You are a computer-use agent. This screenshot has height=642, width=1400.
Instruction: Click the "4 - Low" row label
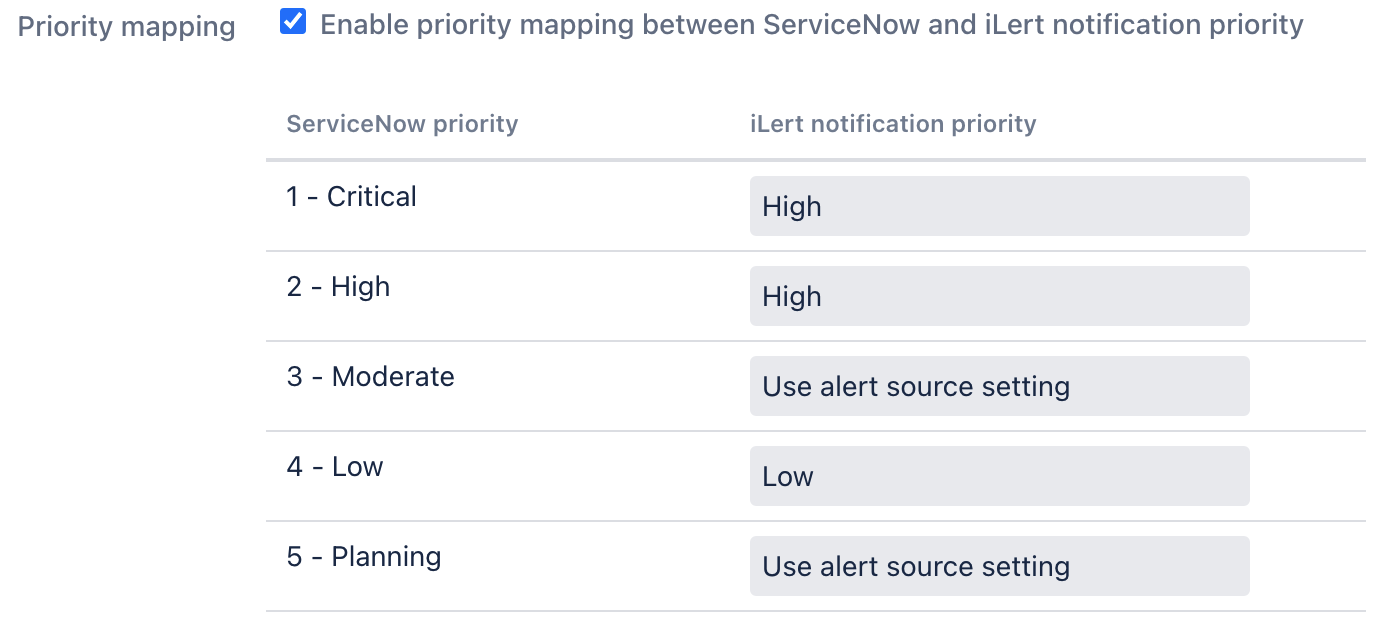335,467
